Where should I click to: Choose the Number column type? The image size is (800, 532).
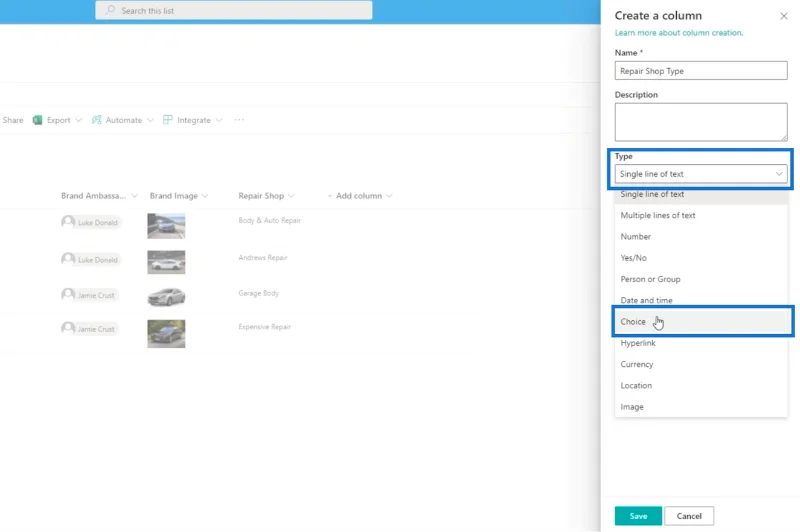click(x=701, y=237)
